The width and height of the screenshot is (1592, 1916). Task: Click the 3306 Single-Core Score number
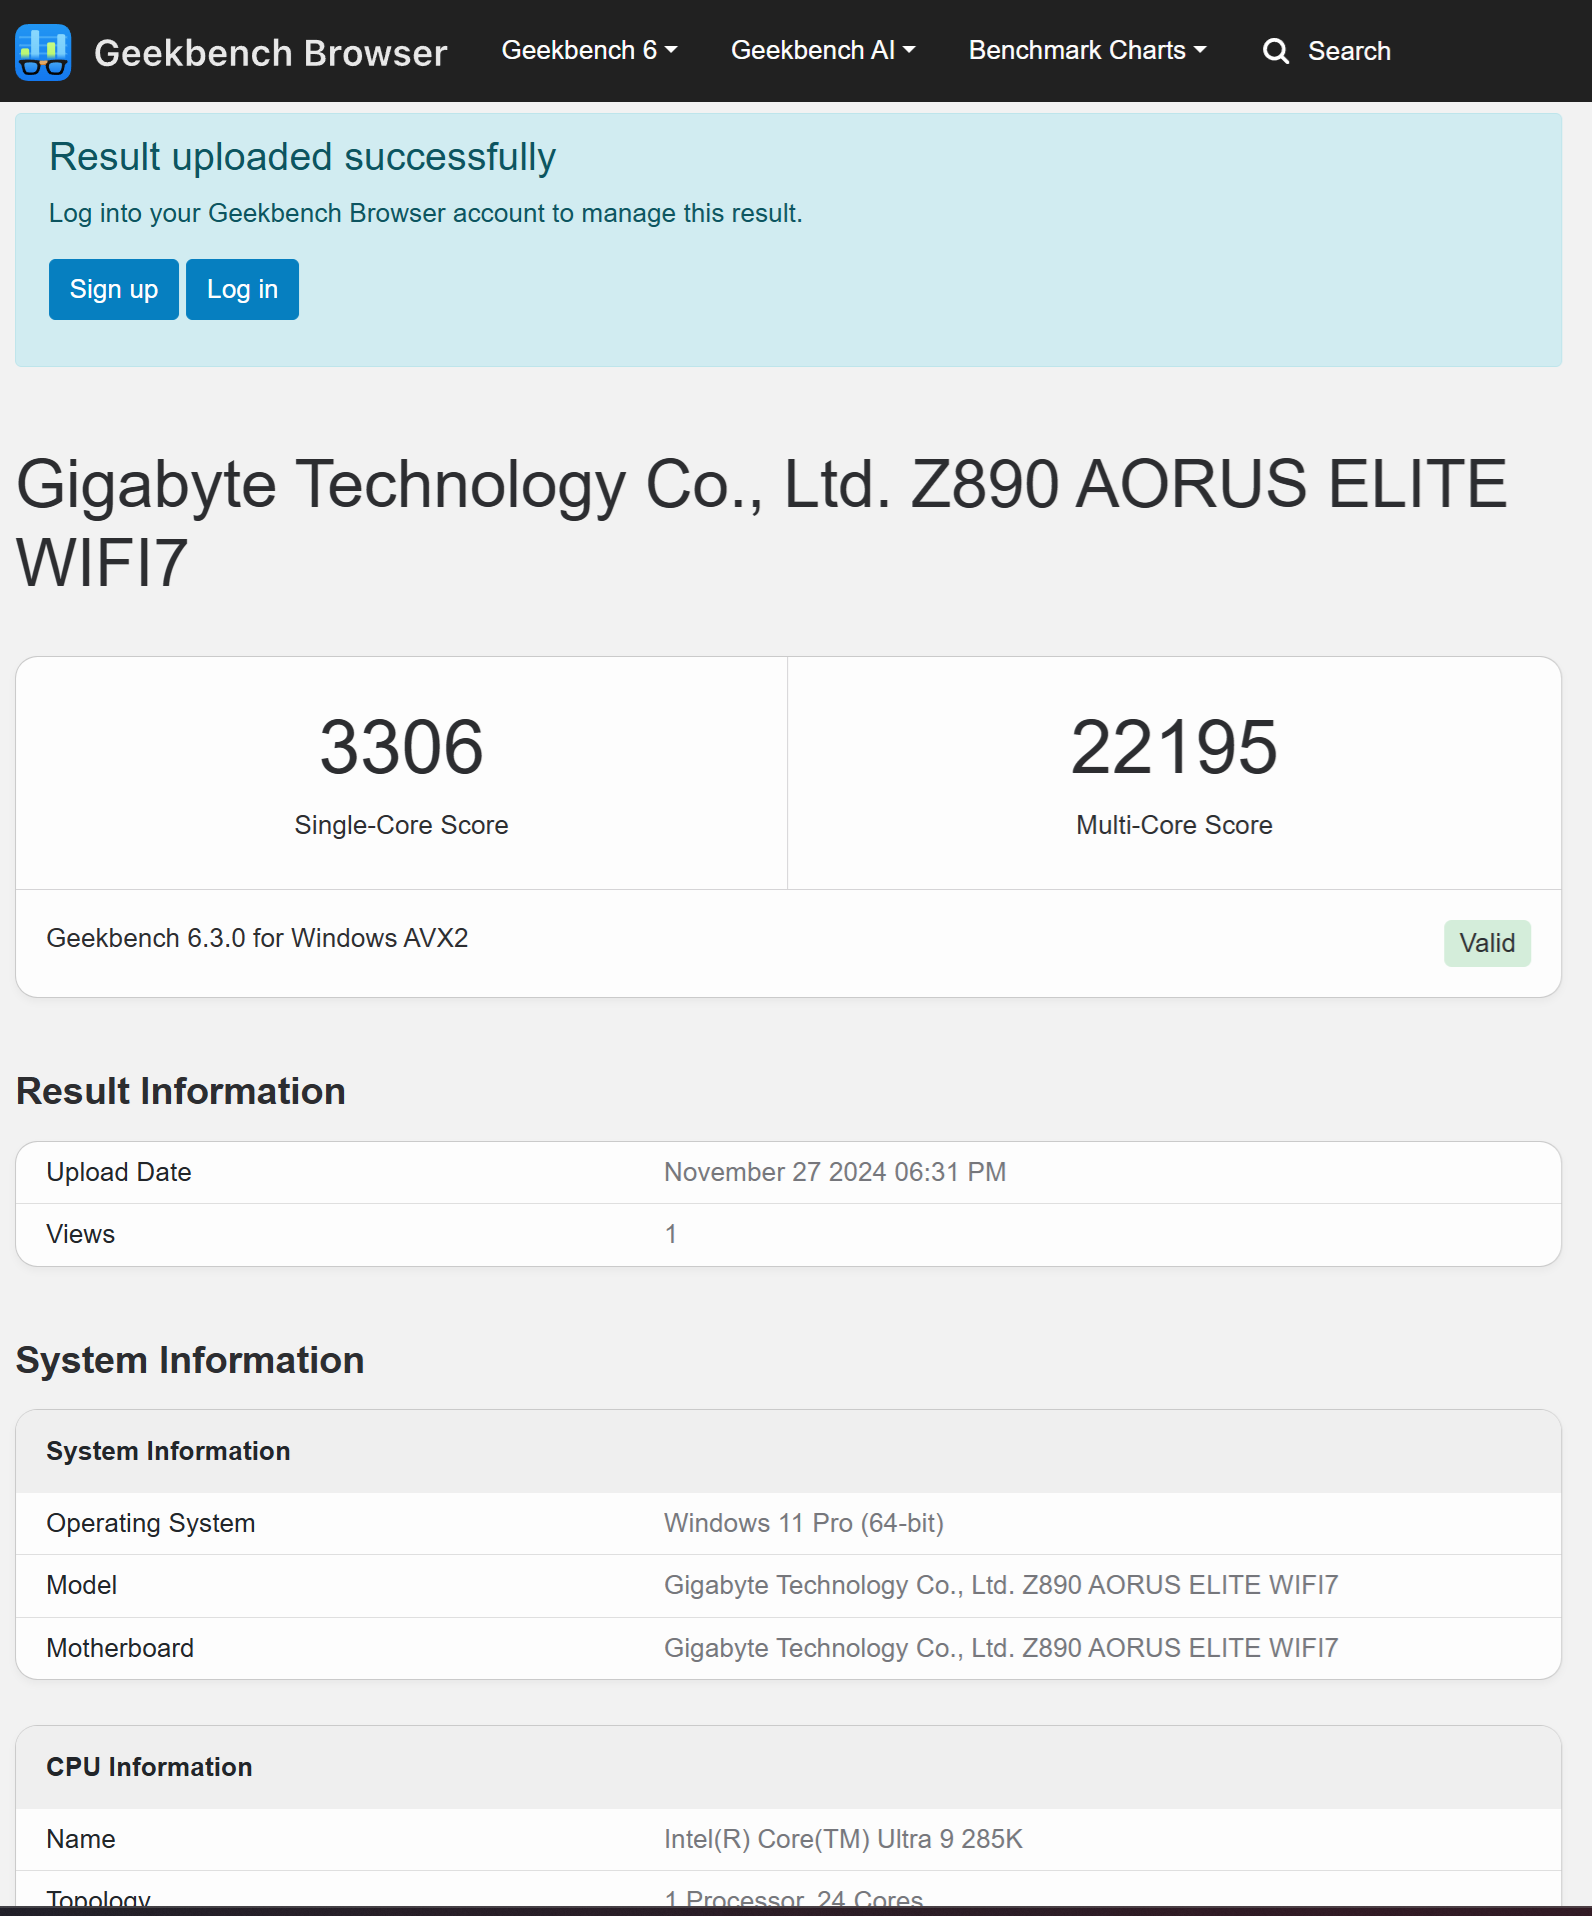[x=401, y=747]
